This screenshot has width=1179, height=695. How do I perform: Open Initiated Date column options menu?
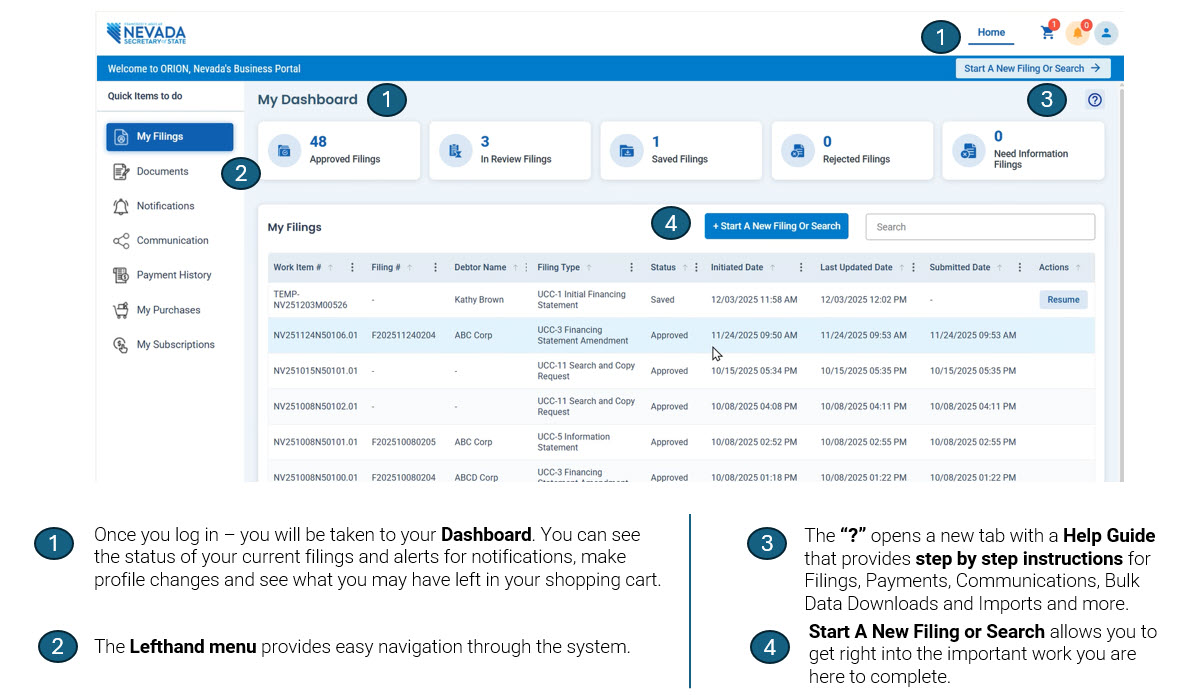801,268
